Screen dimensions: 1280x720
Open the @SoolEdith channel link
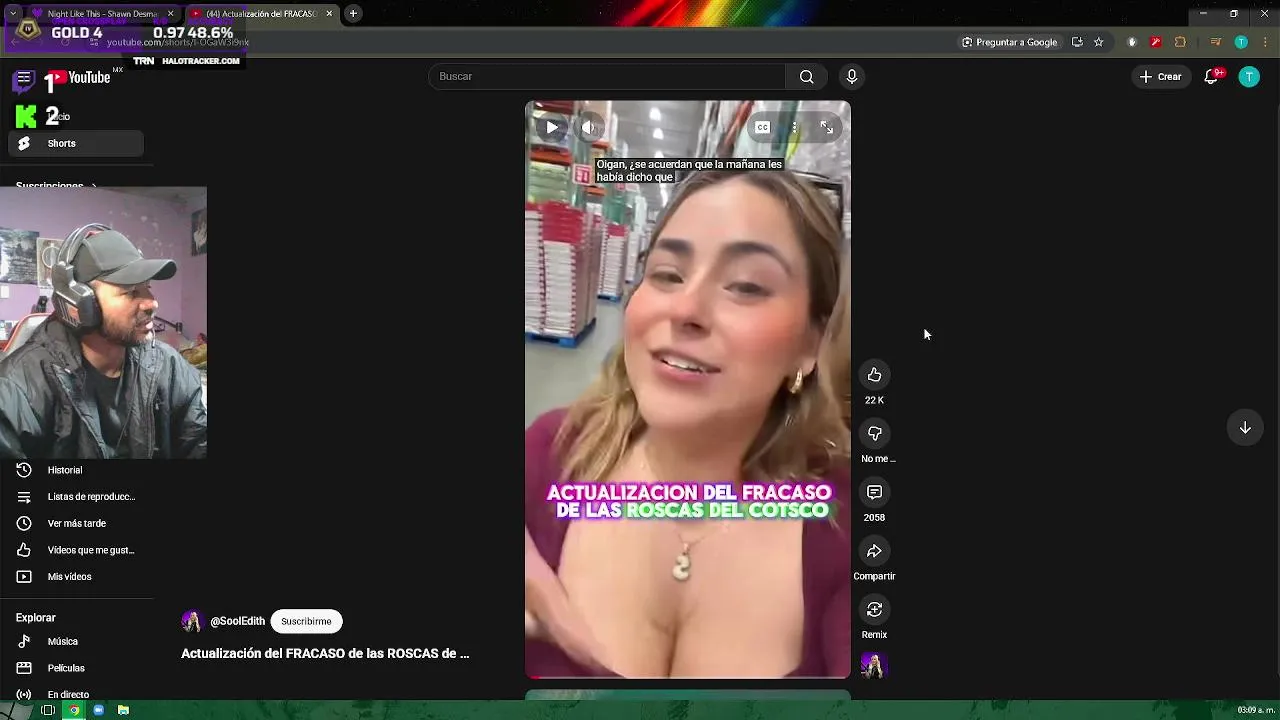click(x=237, y=621)
